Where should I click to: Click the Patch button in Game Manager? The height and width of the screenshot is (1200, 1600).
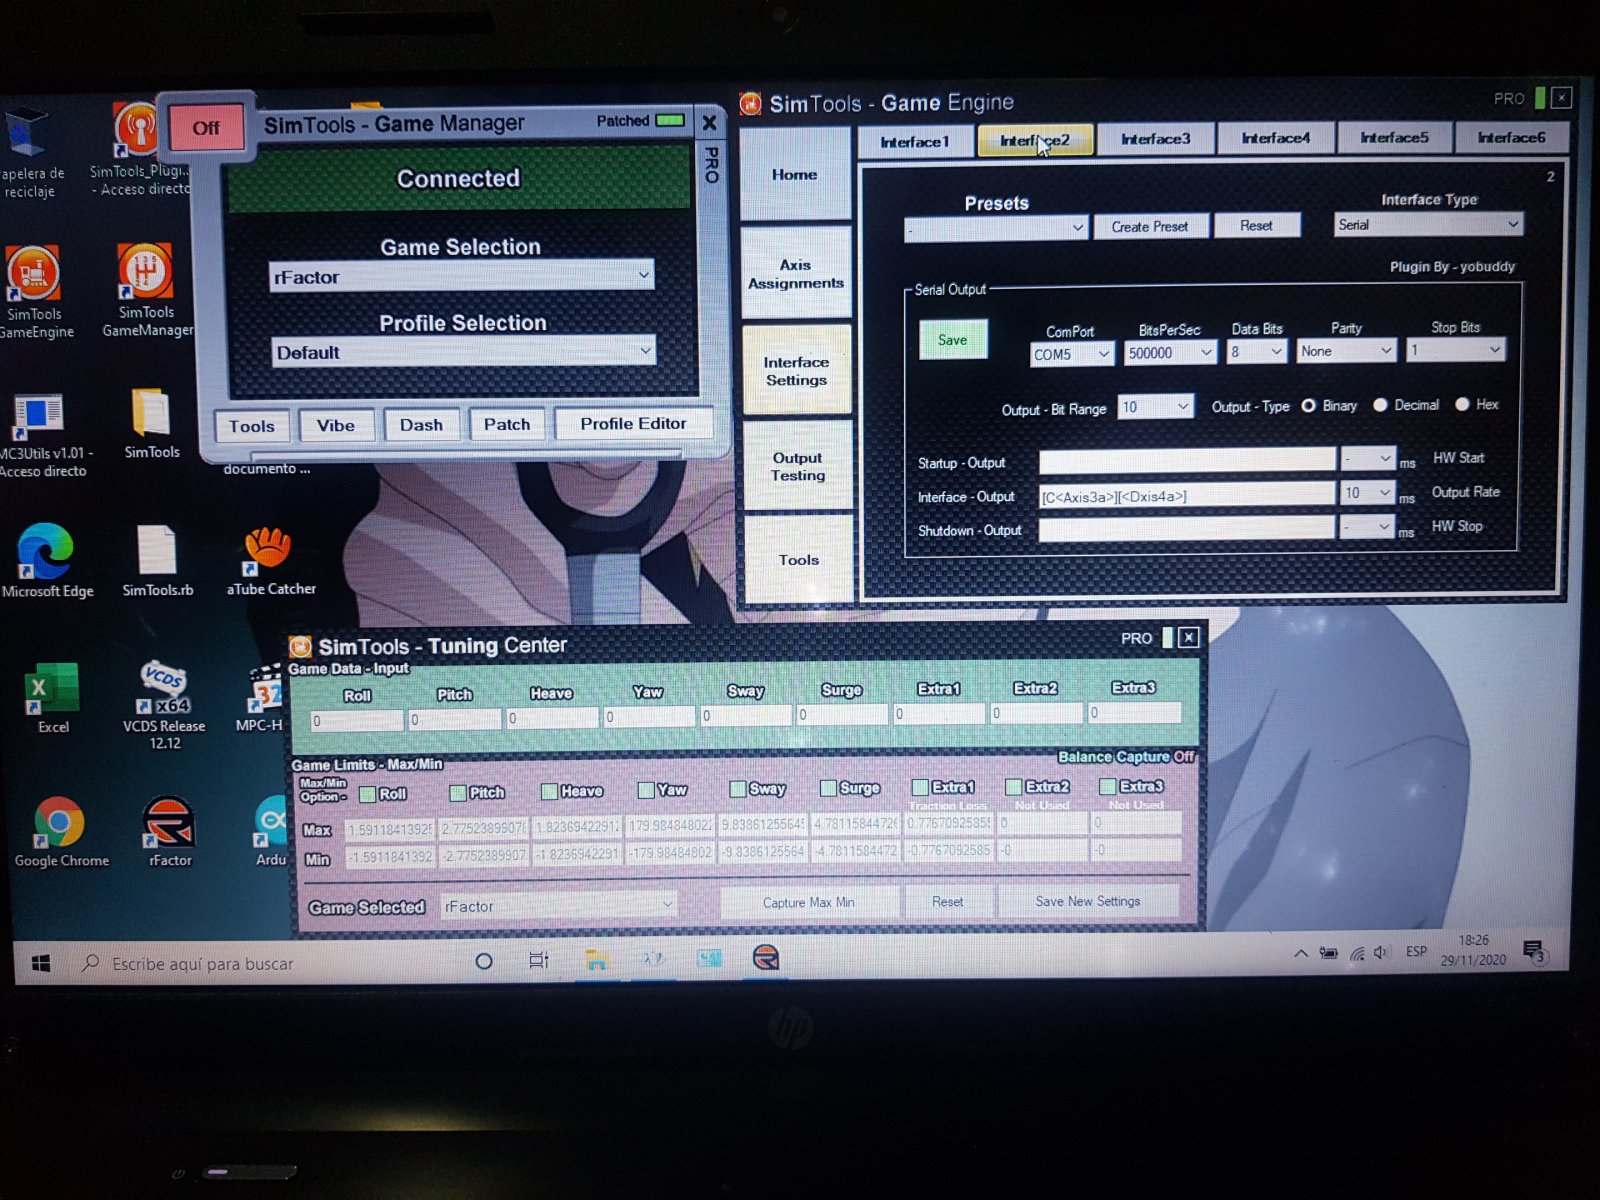(507, 424)
